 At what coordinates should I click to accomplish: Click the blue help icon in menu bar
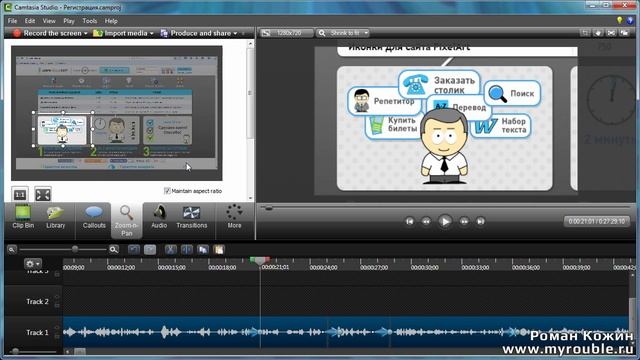(x=630, y=20)
